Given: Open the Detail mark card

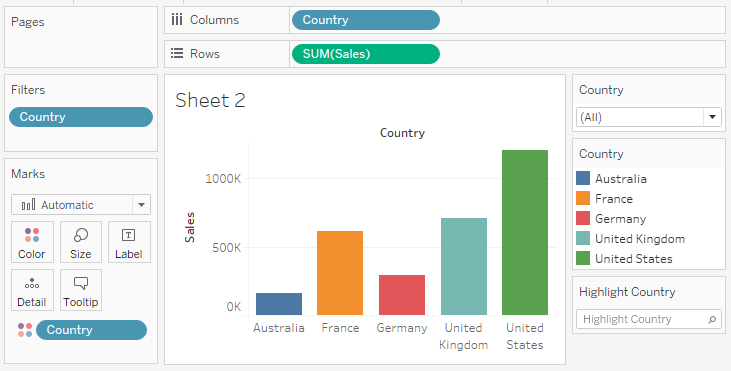Looking at the screenshot, I should pos(32,290).
